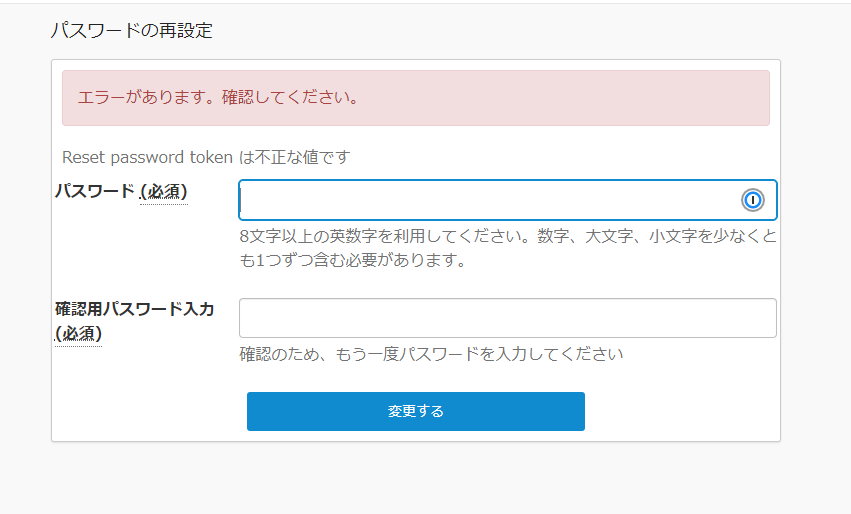Viewport: 851px width, 514px height.
Task: Click the 1Password icon in password field
Action: [753, 200]
